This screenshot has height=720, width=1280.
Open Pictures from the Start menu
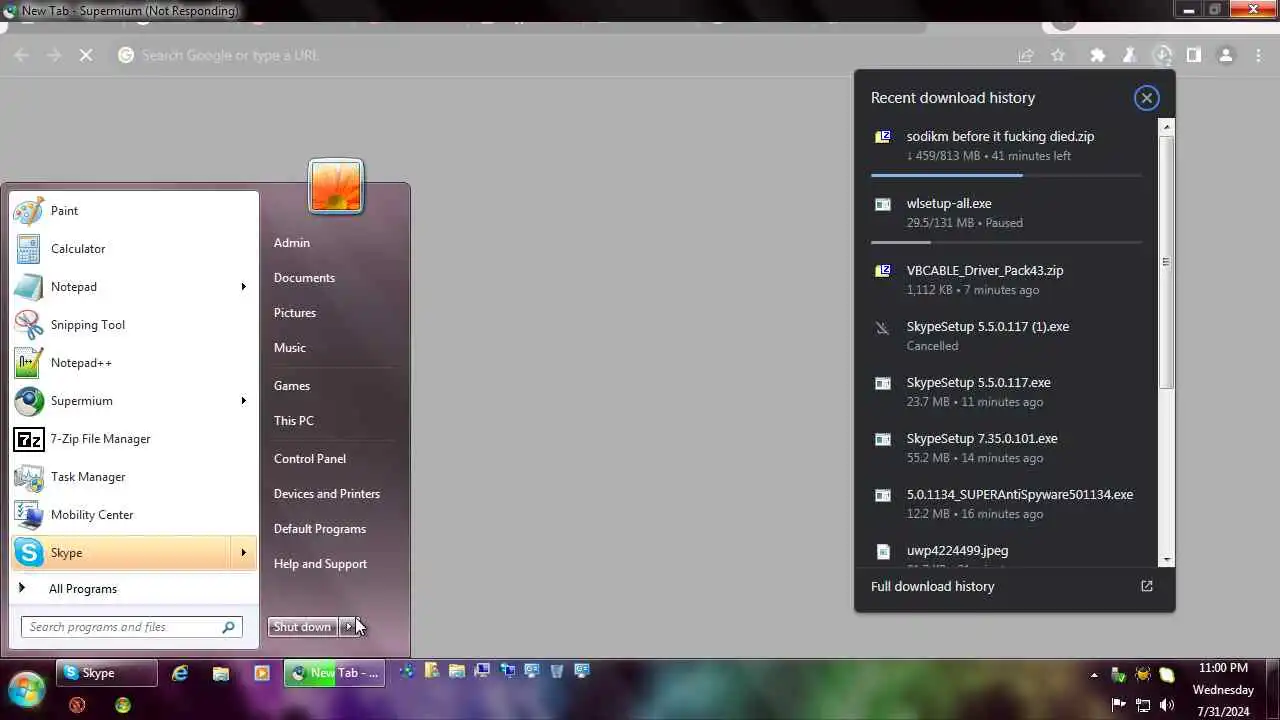click(x=295, y=313)
